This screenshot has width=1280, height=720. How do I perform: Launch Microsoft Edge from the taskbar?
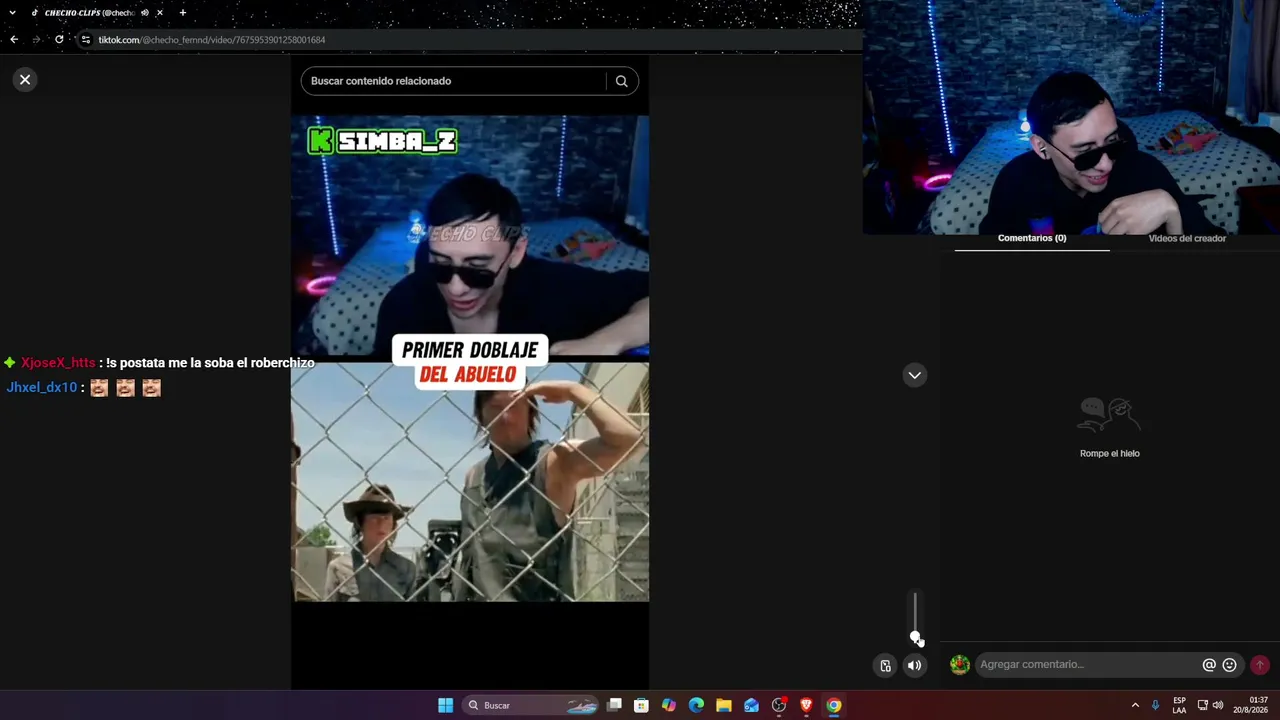tap(696, 705)
